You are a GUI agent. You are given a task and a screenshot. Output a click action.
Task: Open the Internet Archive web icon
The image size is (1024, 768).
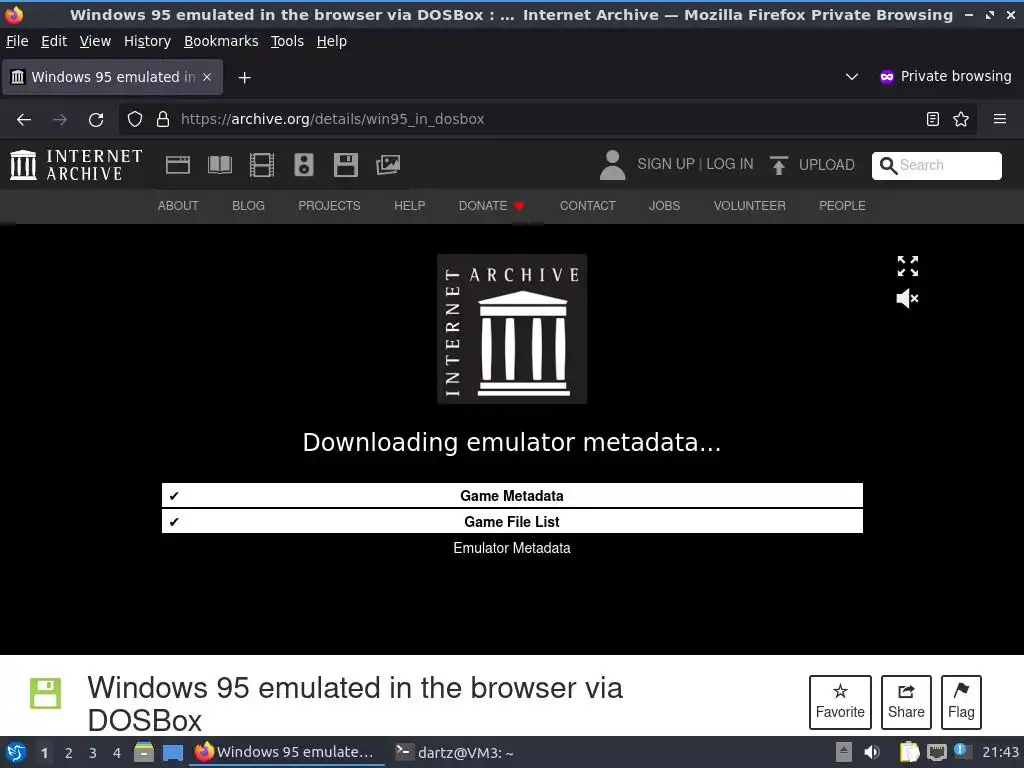(178, 165)
